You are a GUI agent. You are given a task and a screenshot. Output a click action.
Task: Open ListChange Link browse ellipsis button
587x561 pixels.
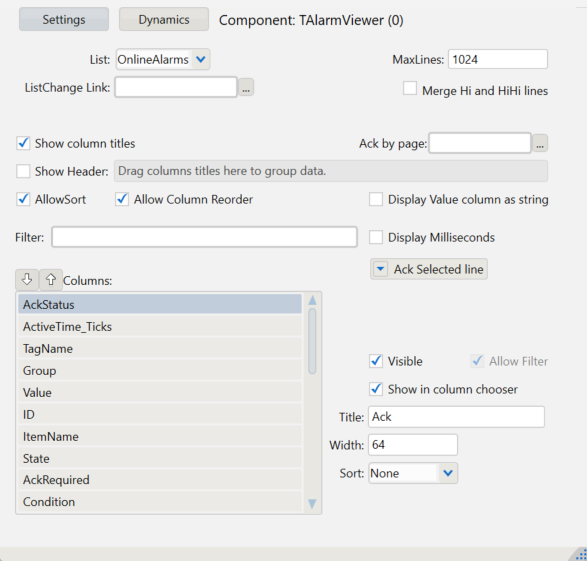pos(246,87)
